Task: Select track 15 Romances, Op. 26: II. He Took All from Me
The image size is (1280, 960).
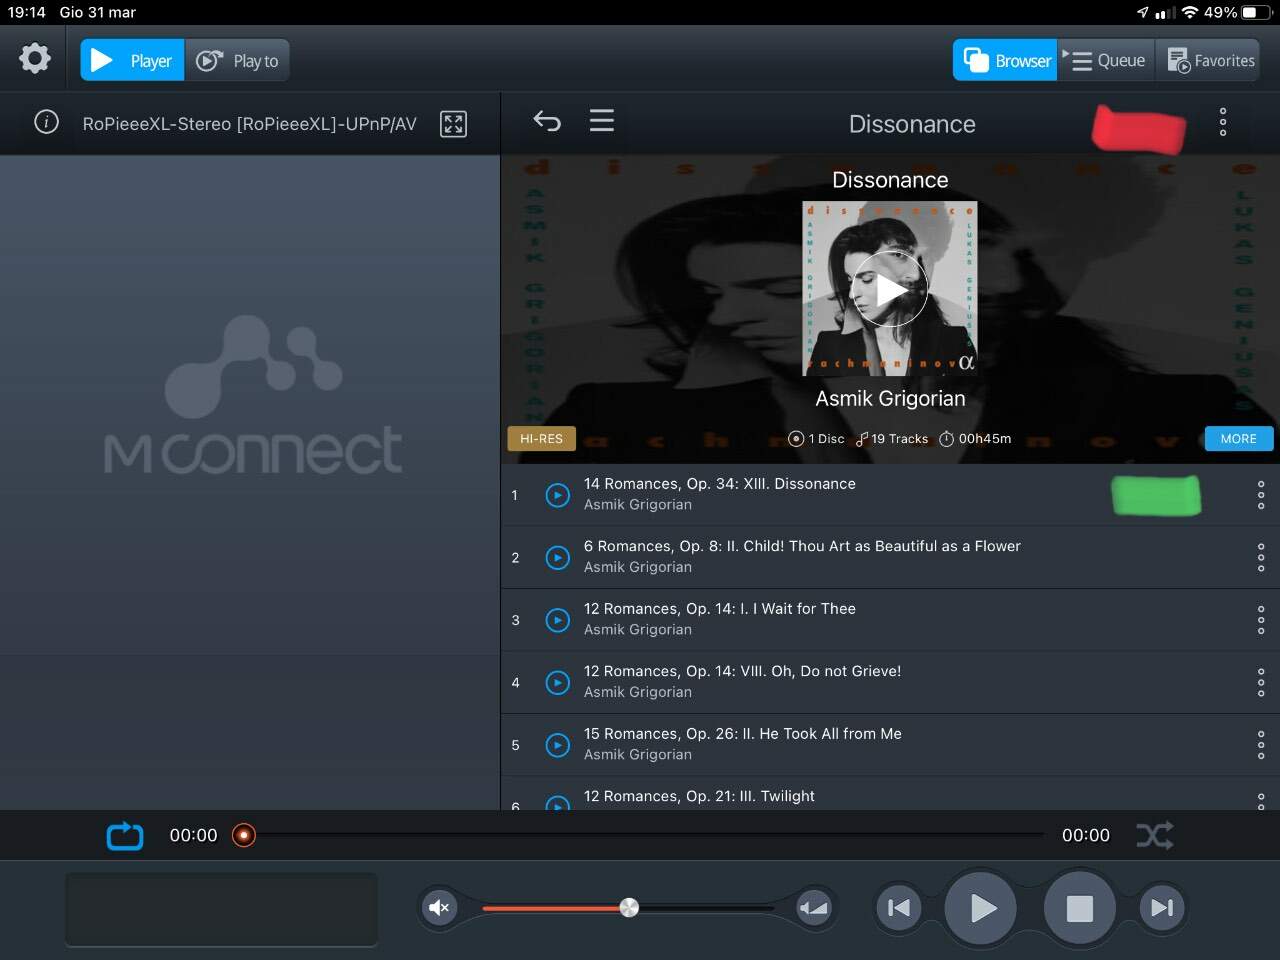Action: click(743, 734)
